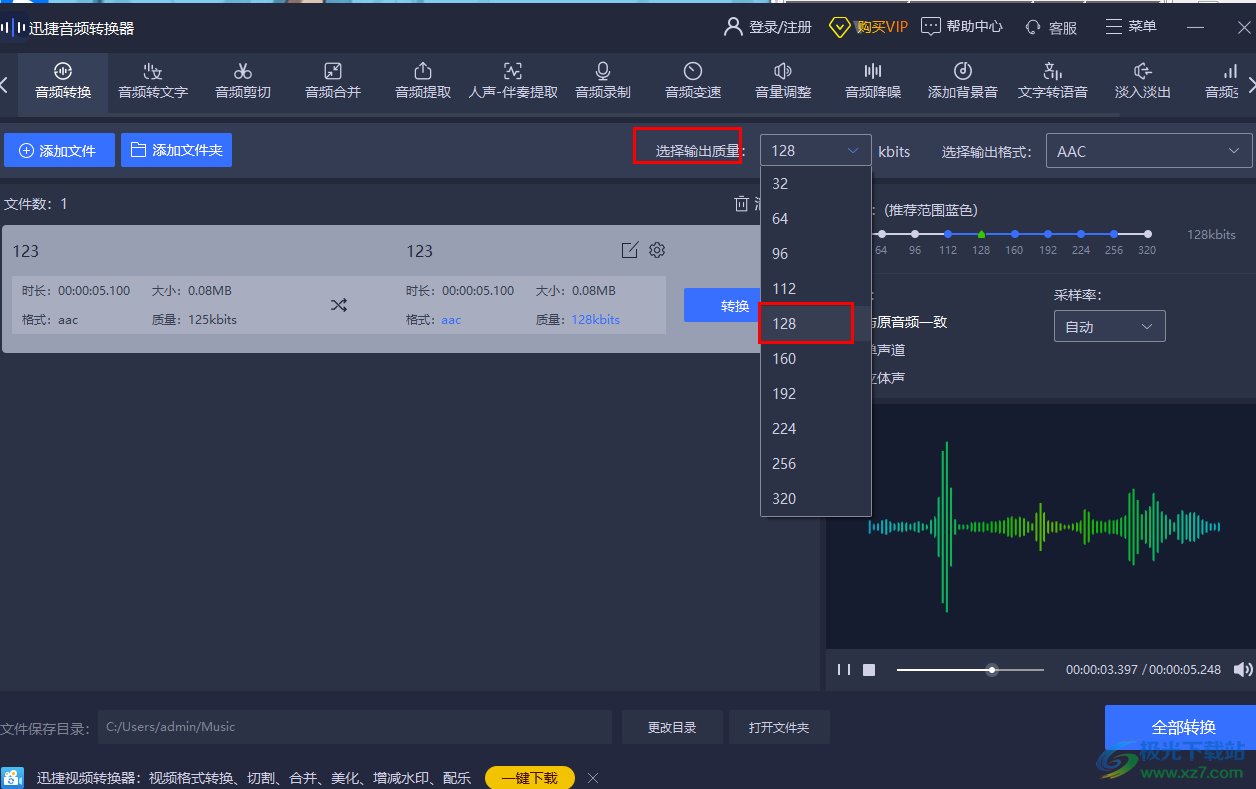Screen dimensions: 1256x789
Task: Open the 添加背景音 background music tool
Action: [x=963, y=81]
